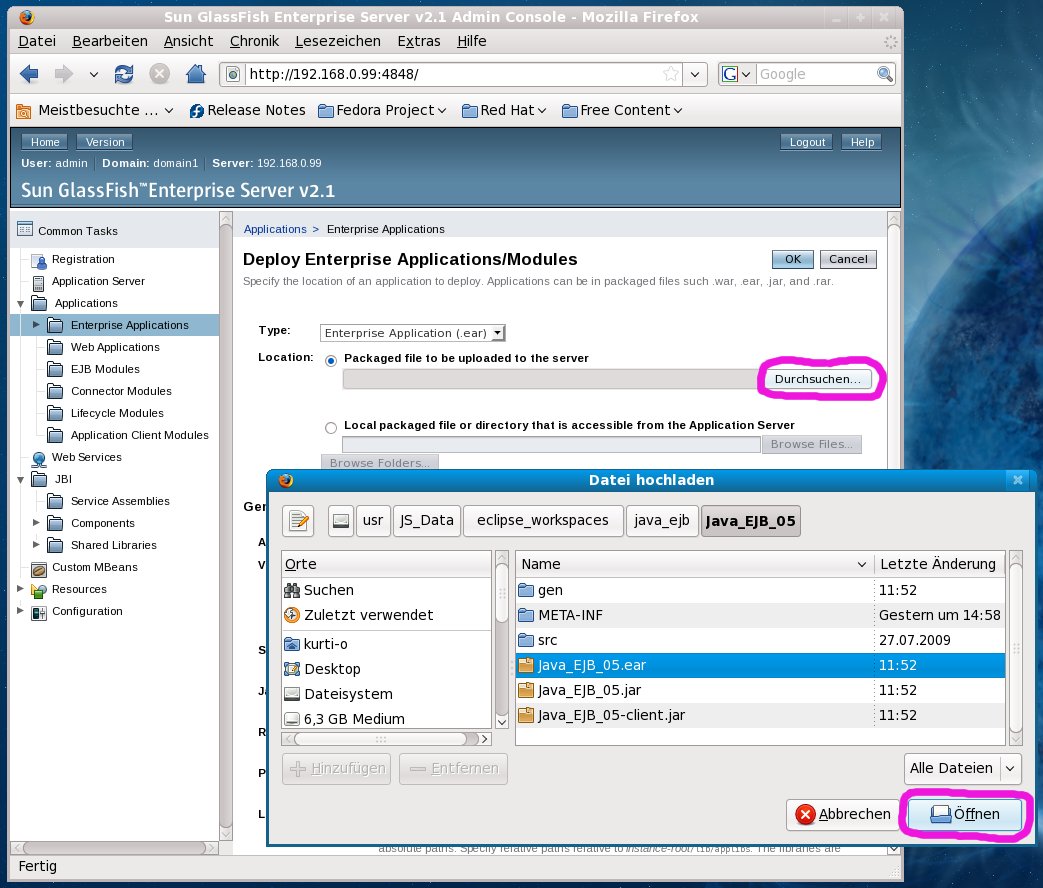Expand the Resources tree node
This screenshot has height=888, width=1043.
21,589
